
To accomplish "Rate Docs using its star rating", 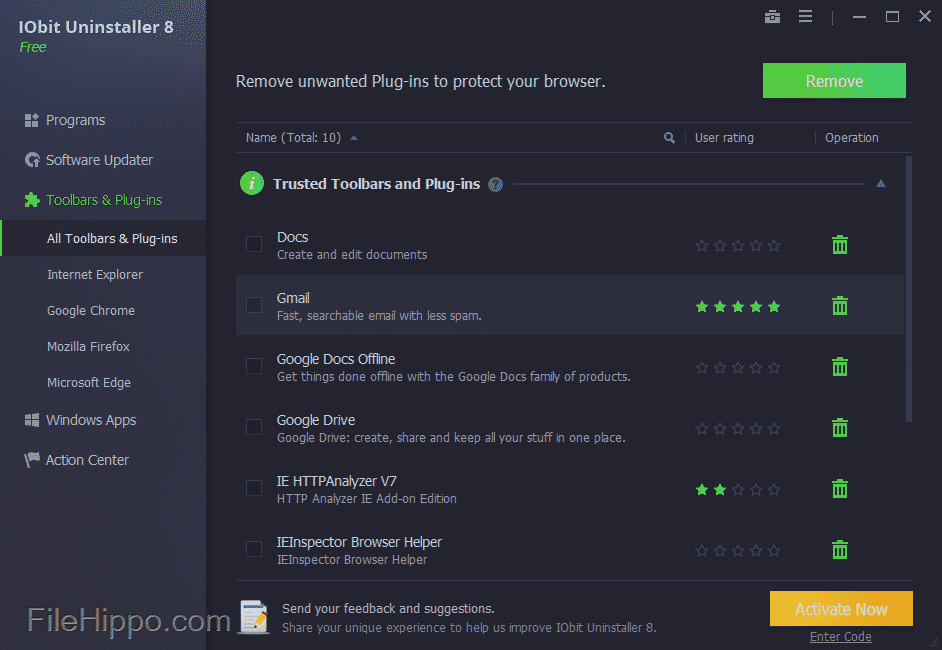I will pyautogui.click(x=738, y=245).
